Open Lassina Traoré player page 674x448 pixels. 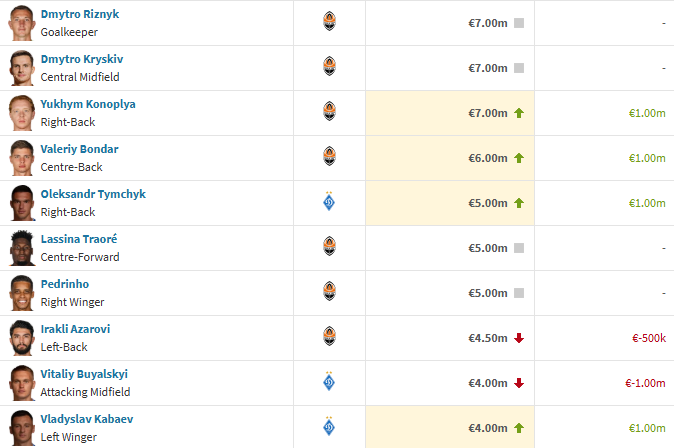tap(79, 239)
